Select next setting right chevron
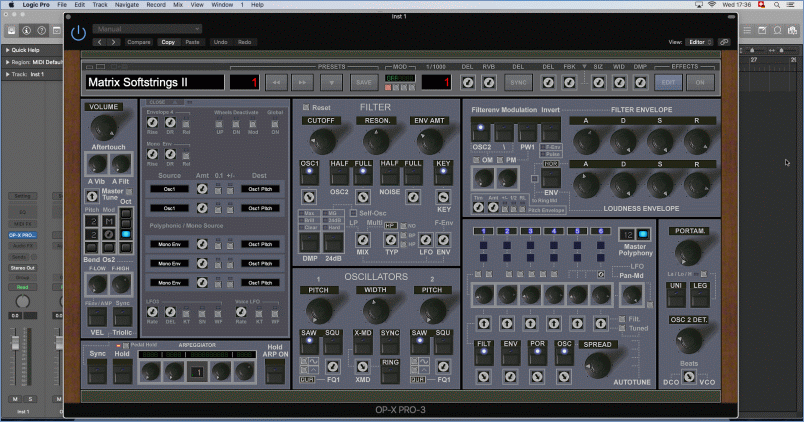 coord(113,42)
